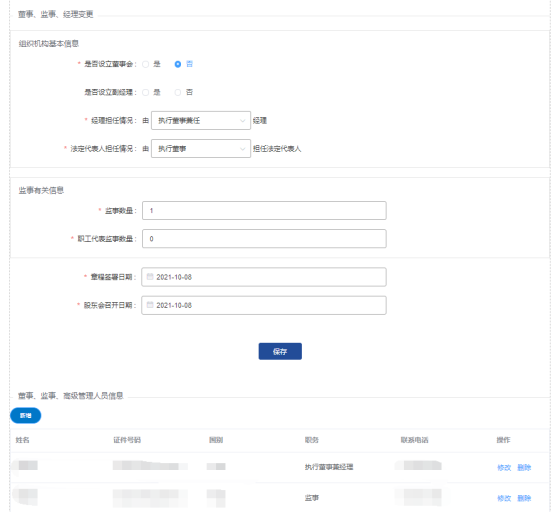Screen dimensions: 554x512
Task: Click the 职工代表监事数量 input field
Action: [x=264, y=239]
